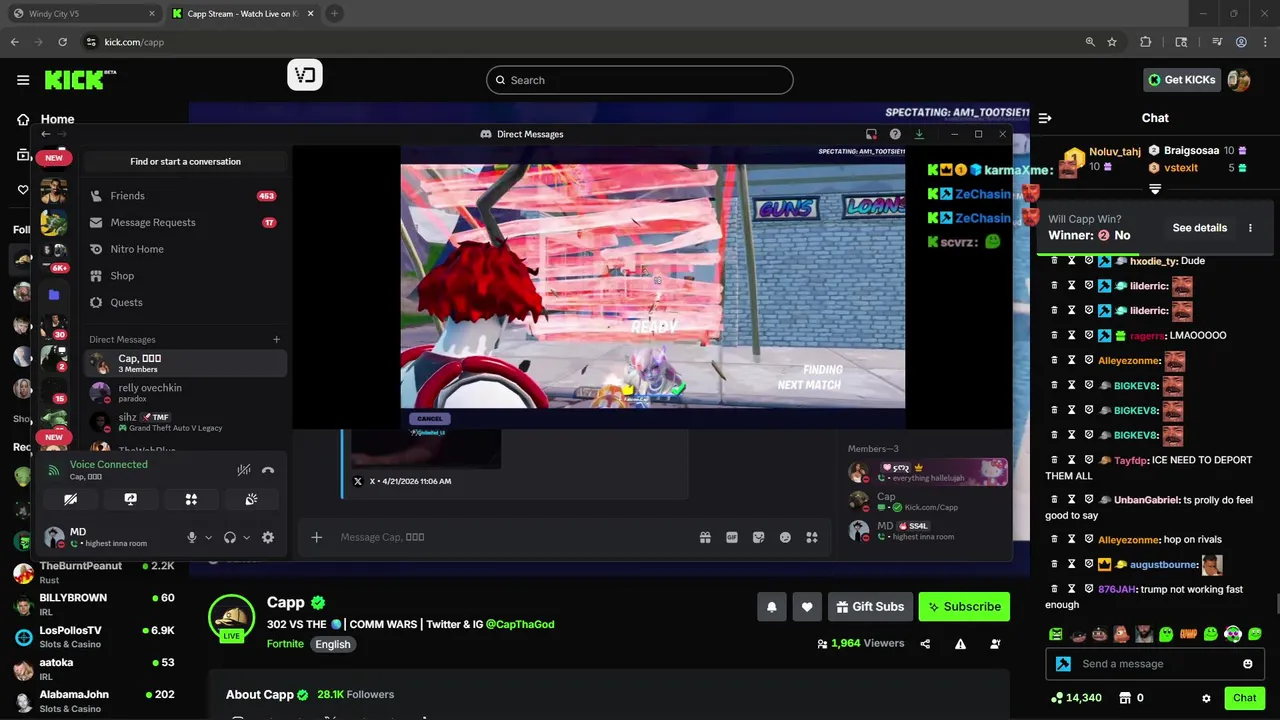This screenshot has height=720, width=1280.
Task: Click Find or start a conversation box
Action: [185, 161]
